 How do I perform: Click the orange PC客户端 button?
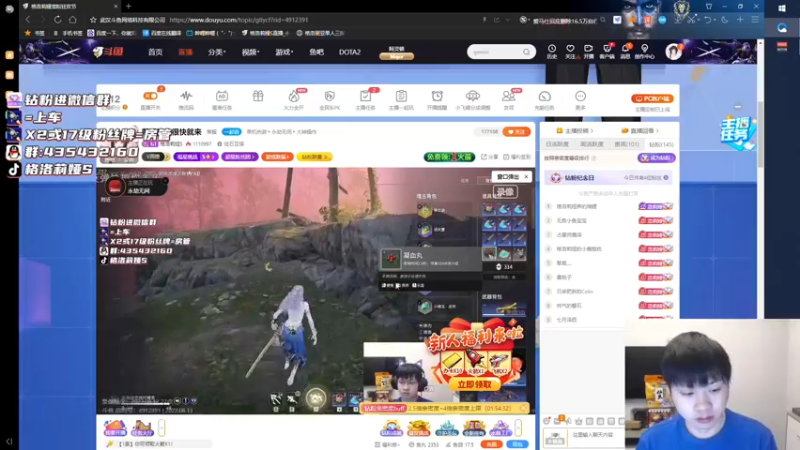tap(652, 98)
